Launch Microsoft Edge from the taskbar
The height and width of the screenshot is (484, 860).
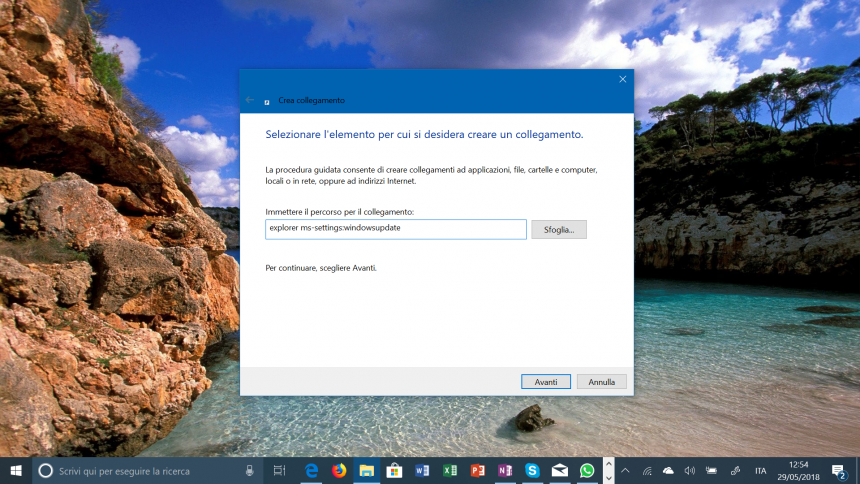point(312,471)
